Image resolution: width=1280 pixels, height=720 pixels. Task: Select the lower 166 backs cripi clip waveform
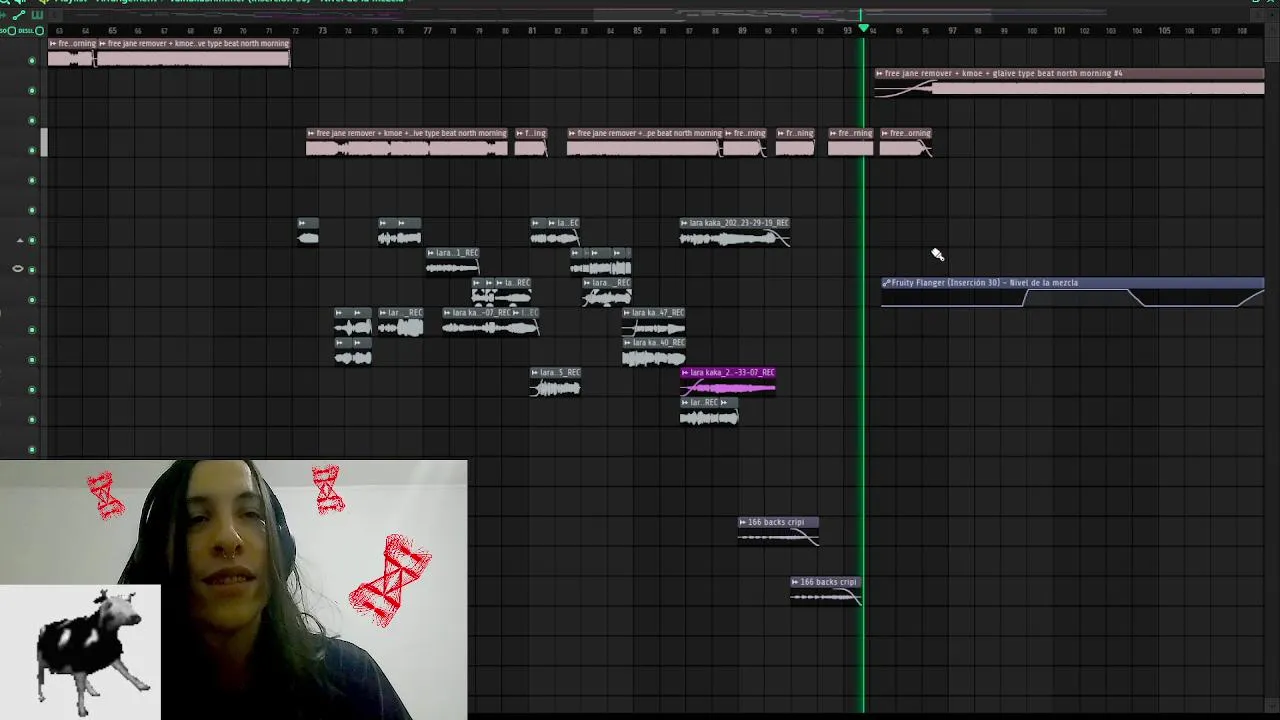click(x=826, y=598)
